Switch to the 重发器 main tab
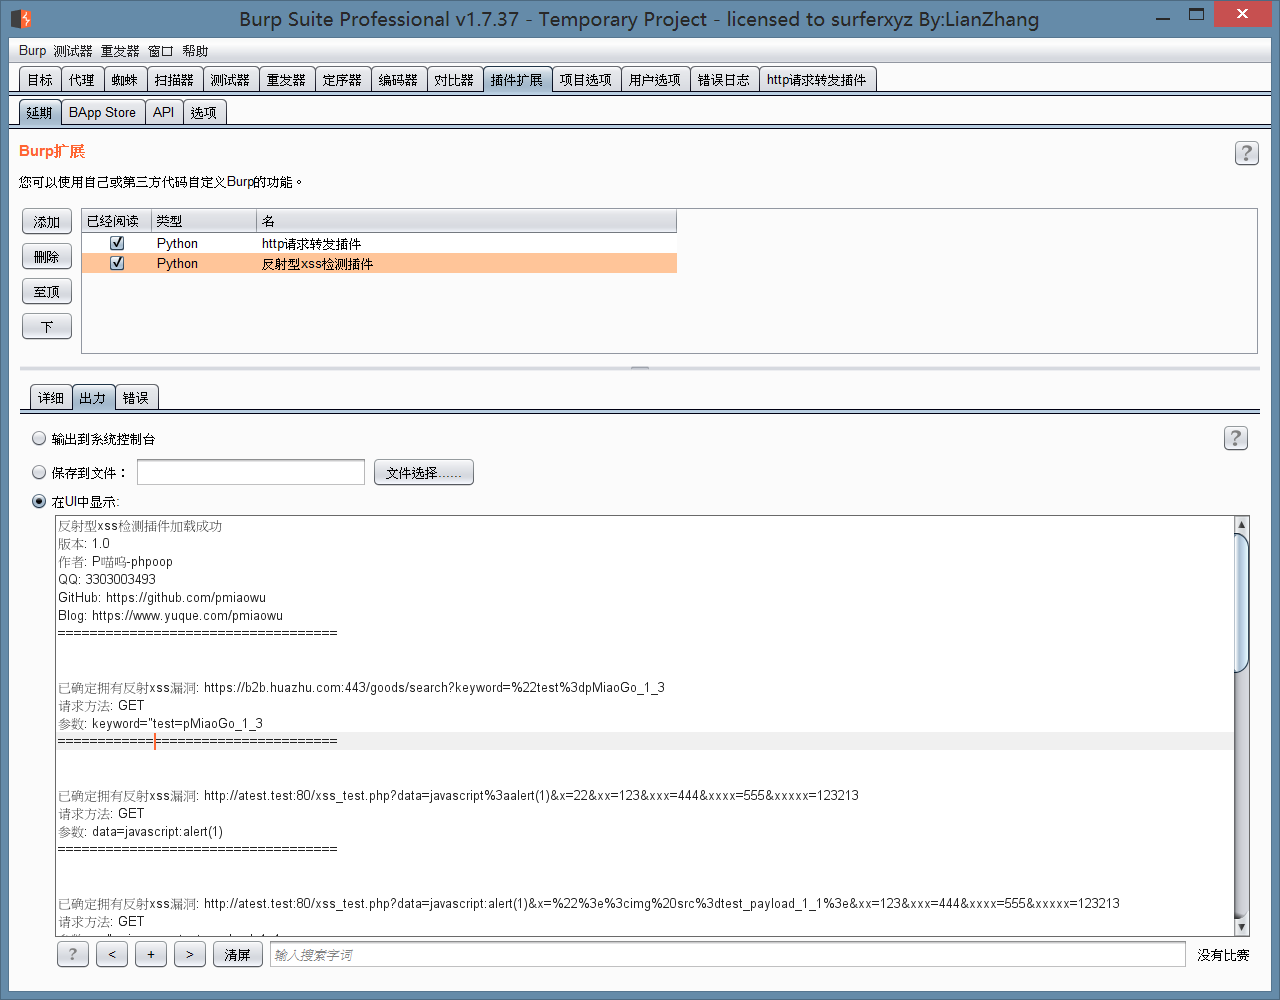The image size is (1280, 1000). pos(286,80)
